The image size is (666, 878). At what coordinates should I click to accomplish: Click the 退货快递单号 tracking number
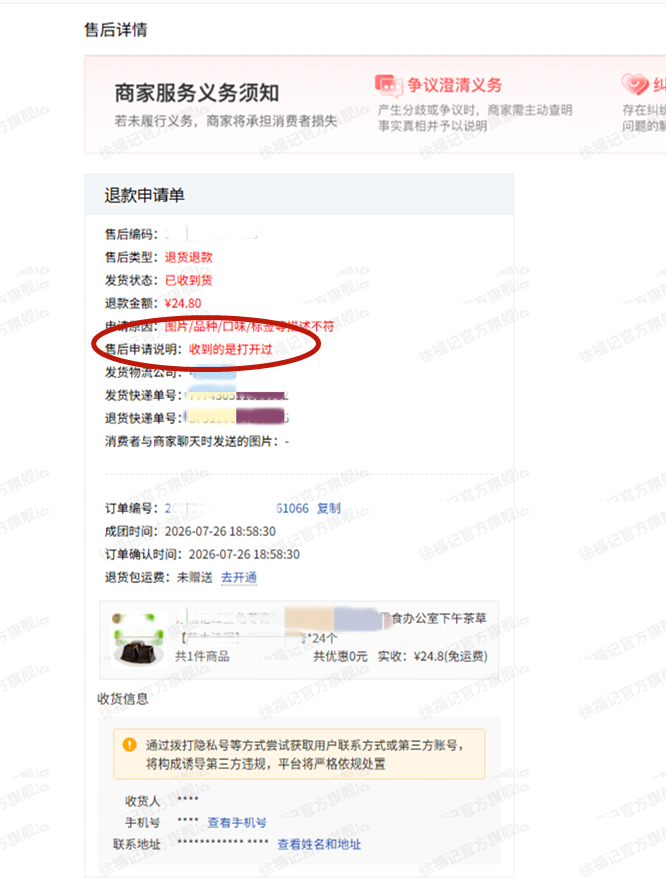click(x=237, y=418)
